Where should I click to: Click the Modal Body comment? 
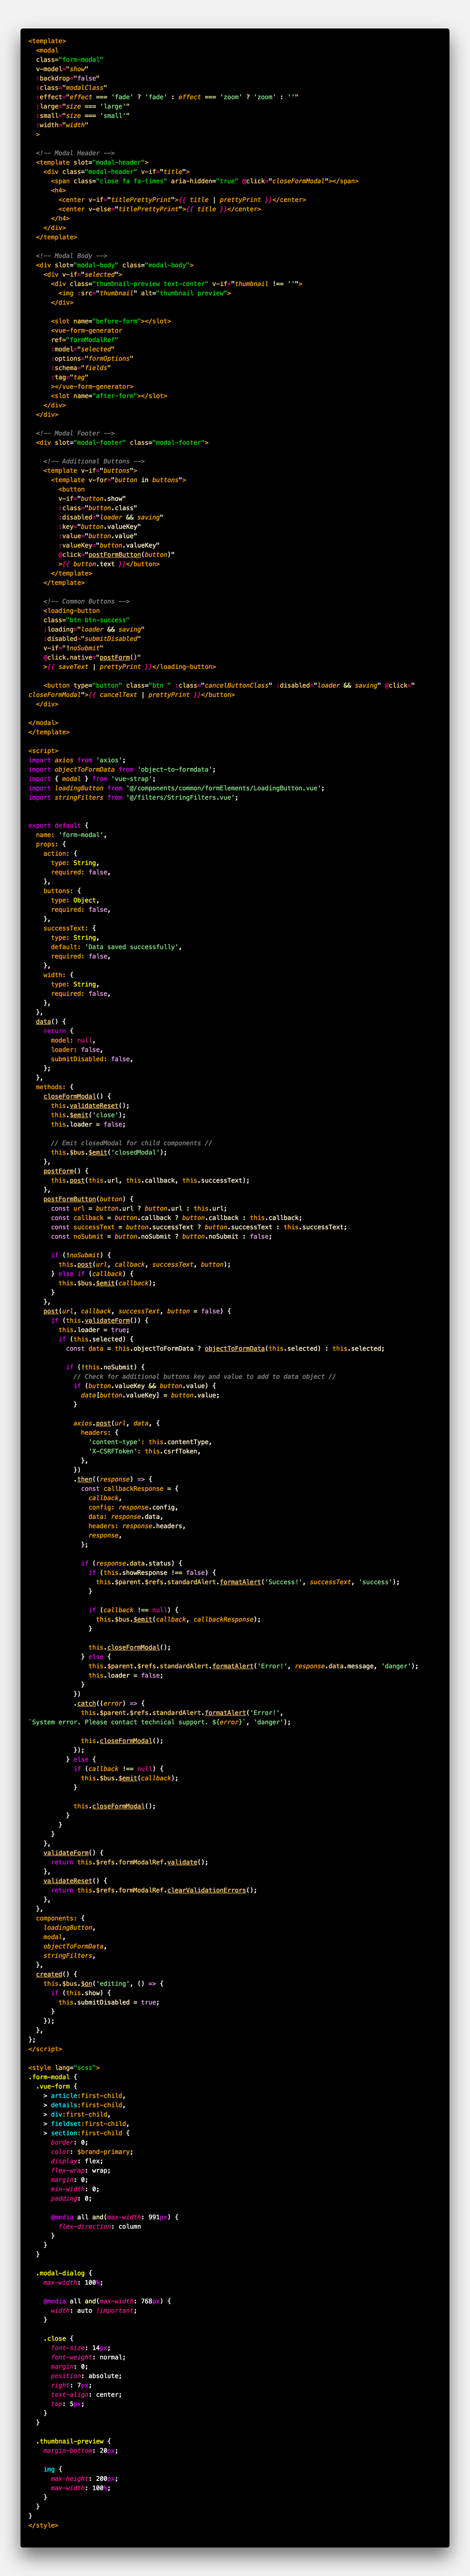click(x=71, y=256)
